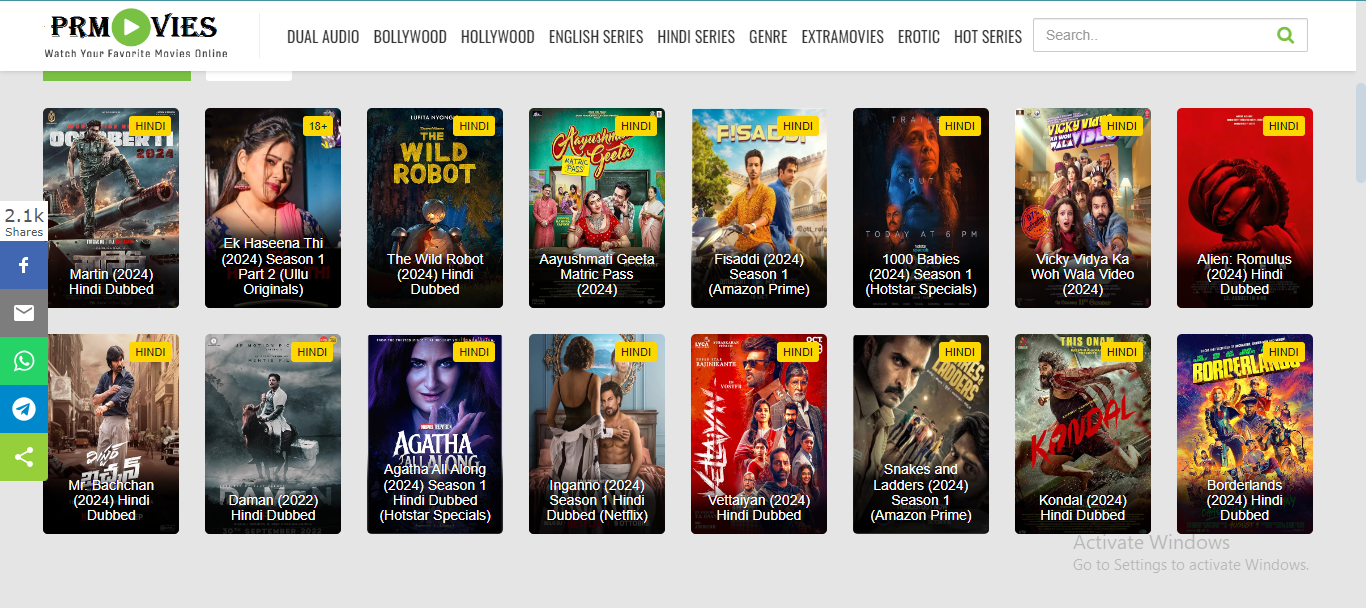Click the 18+ badge on Ek Haseena Thi
This screenshot has width=1366, height=608.
(x=318, y=126)
